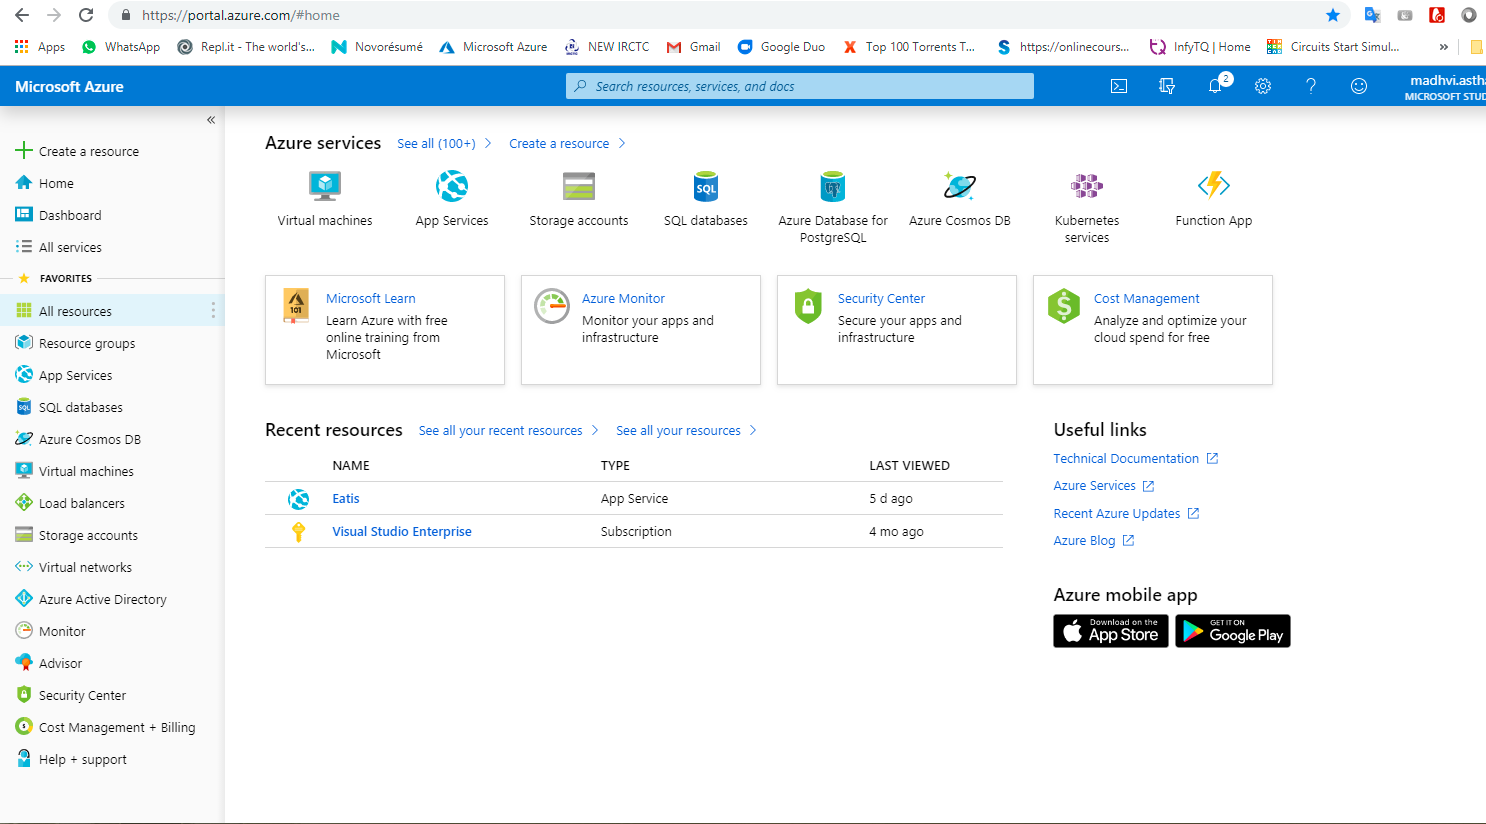The height and width of the screenshot is (824, 1486).
Task: Get the app on Google Play
Action: 1233,631
